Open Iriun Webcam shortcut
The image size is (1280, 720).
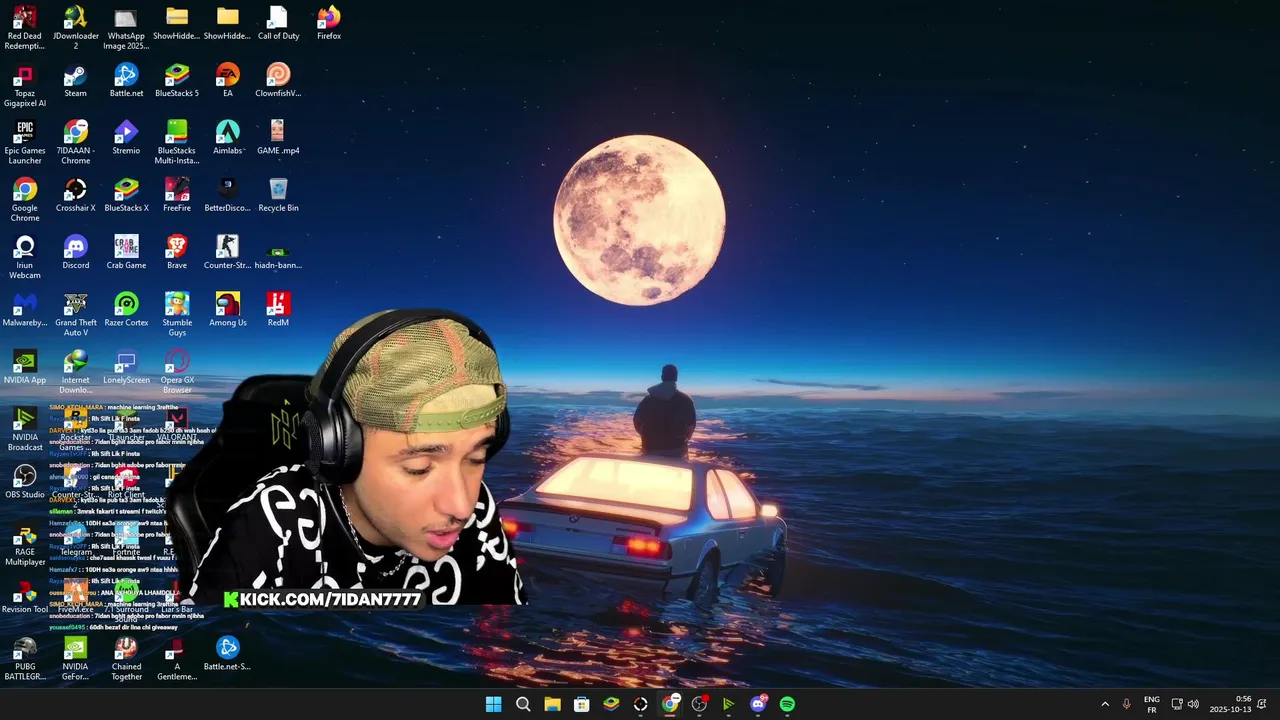(25, 258)
